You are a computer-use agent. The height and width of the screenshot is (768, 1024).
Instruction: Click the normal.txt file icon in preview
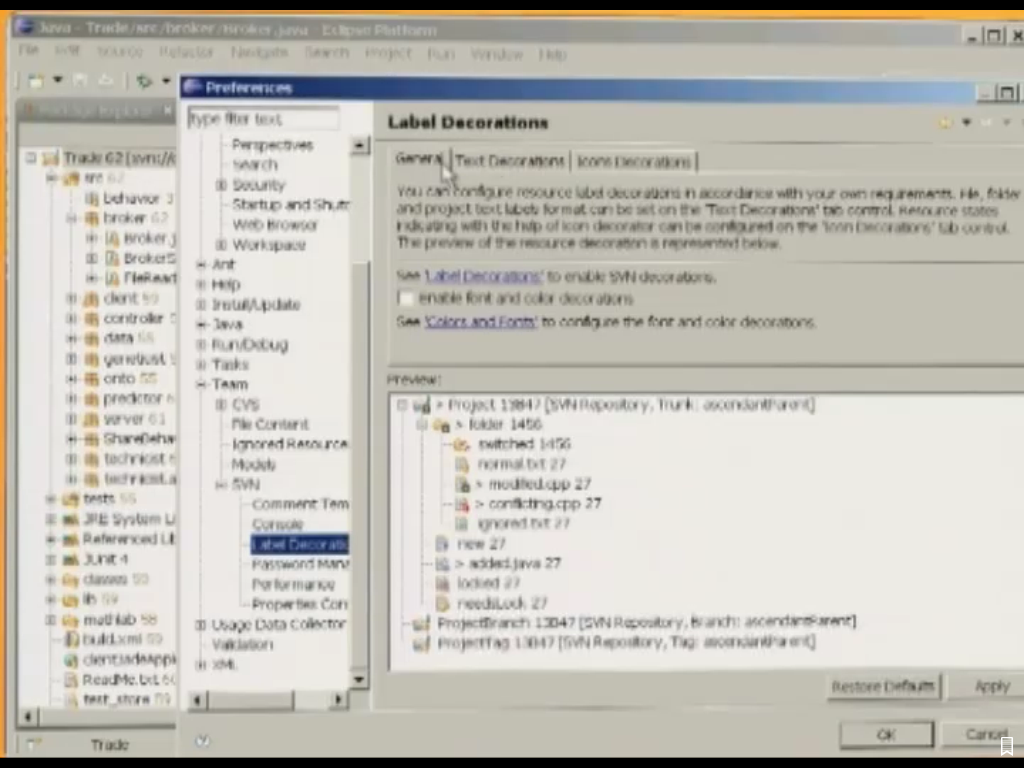coord(462,465)
